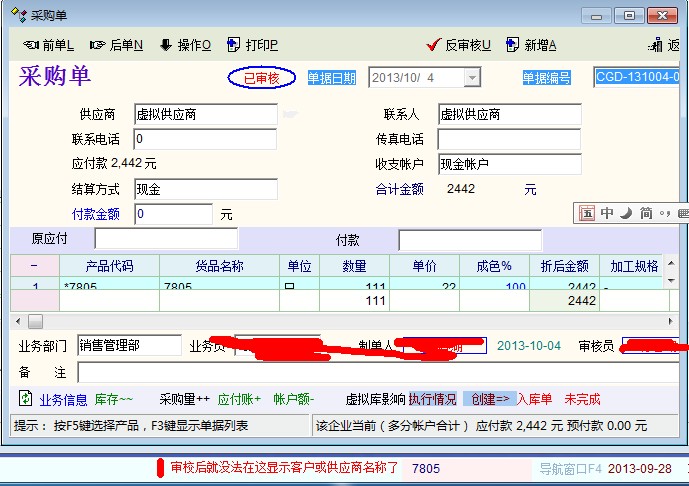Click the 已审核 status stamp
The height and width of the screenshot is (486, 689).
pos(261,78)
